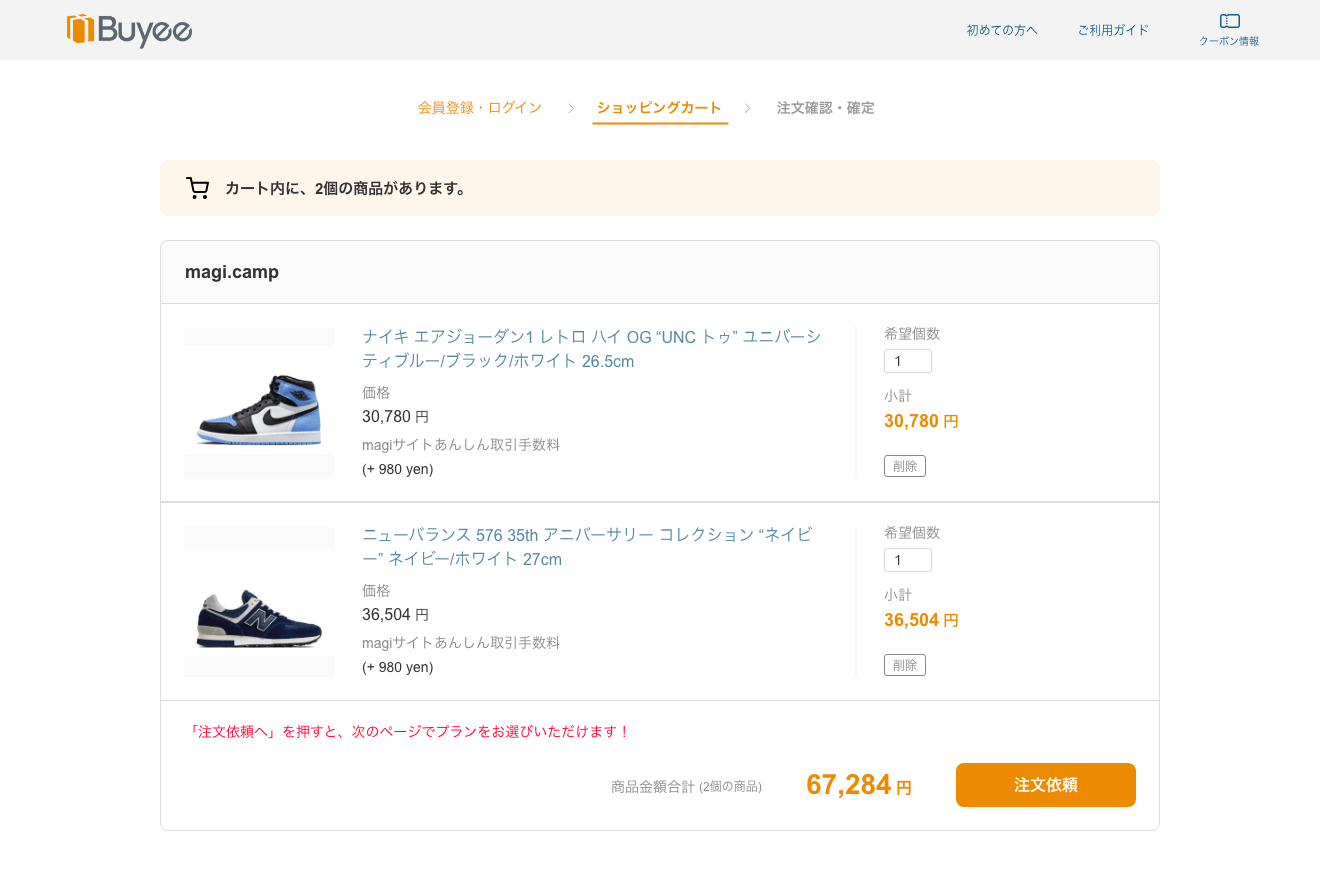Click the red 注文依頼へ notice text
The width and height of the screenshot is (1320, 895).
pyautogui.click(x=408, y=732)
